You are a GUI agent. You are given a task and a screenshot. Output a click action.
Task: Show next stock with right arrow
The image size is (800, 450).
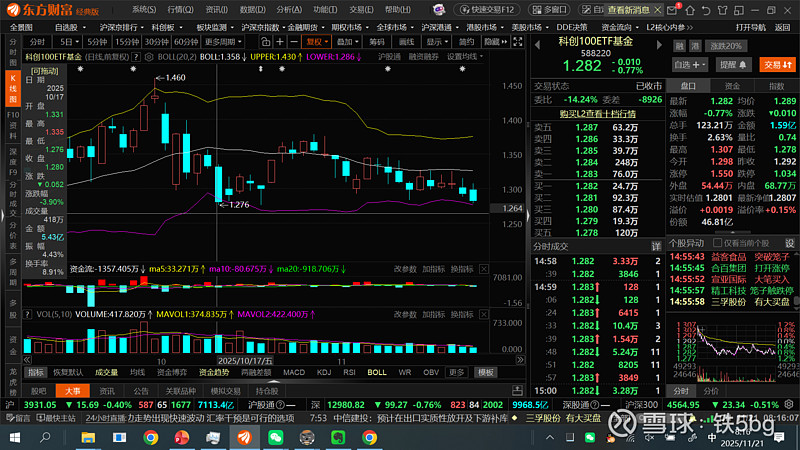pos(659,45)
